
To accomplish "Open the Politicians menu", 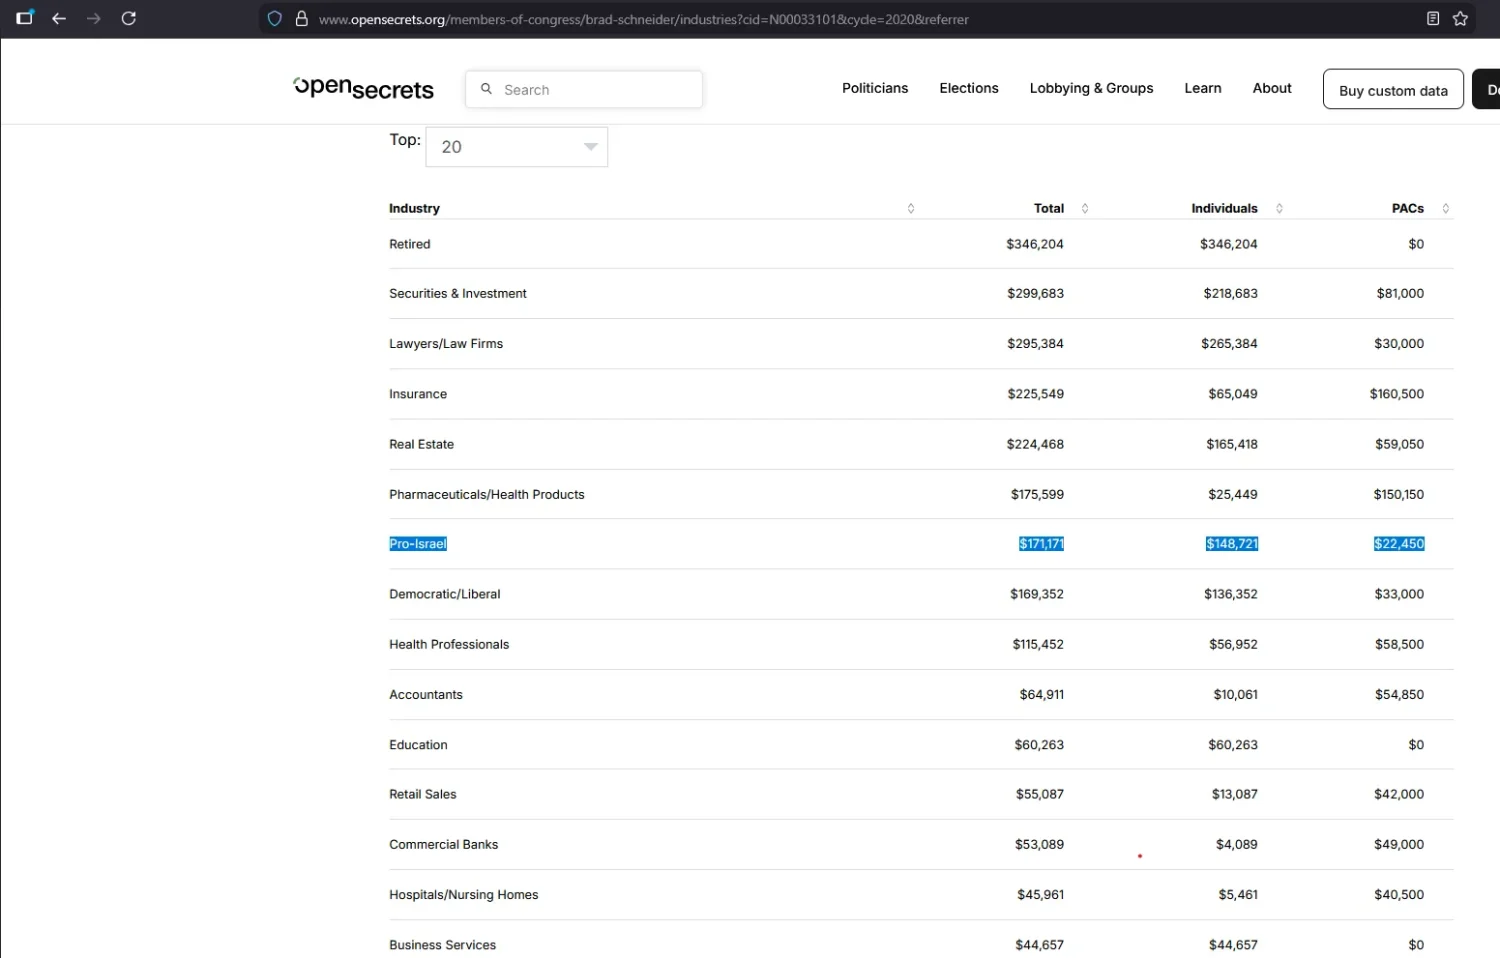I will [x=875, y=88].
